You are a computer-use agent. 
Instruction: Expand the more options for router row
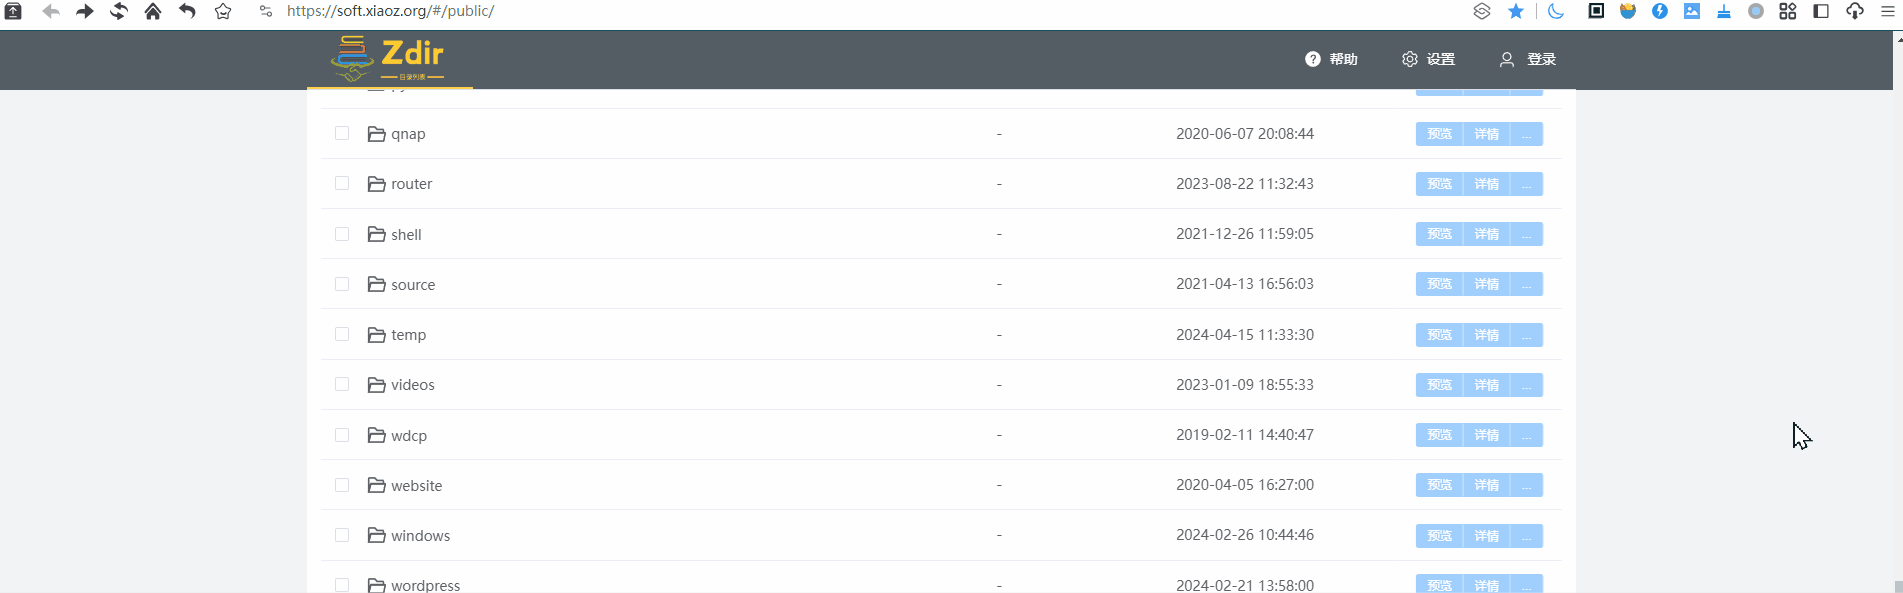pos(1526,184)
